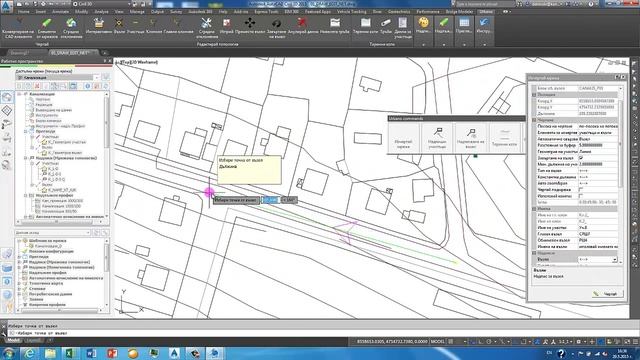Select the Премести възел move tool
This screenshot has width=640, height=360.
pos(250,26)
